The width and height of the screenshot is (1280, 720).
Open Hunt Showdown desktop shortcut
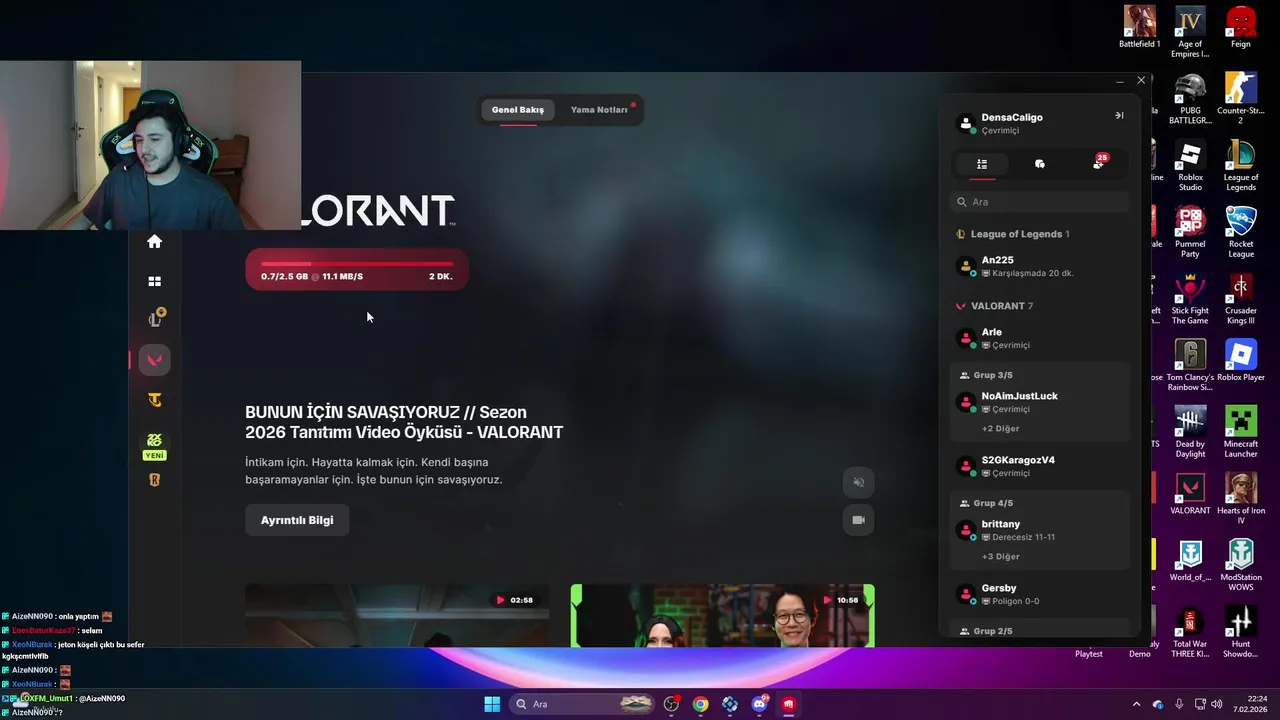point(1241,632)
